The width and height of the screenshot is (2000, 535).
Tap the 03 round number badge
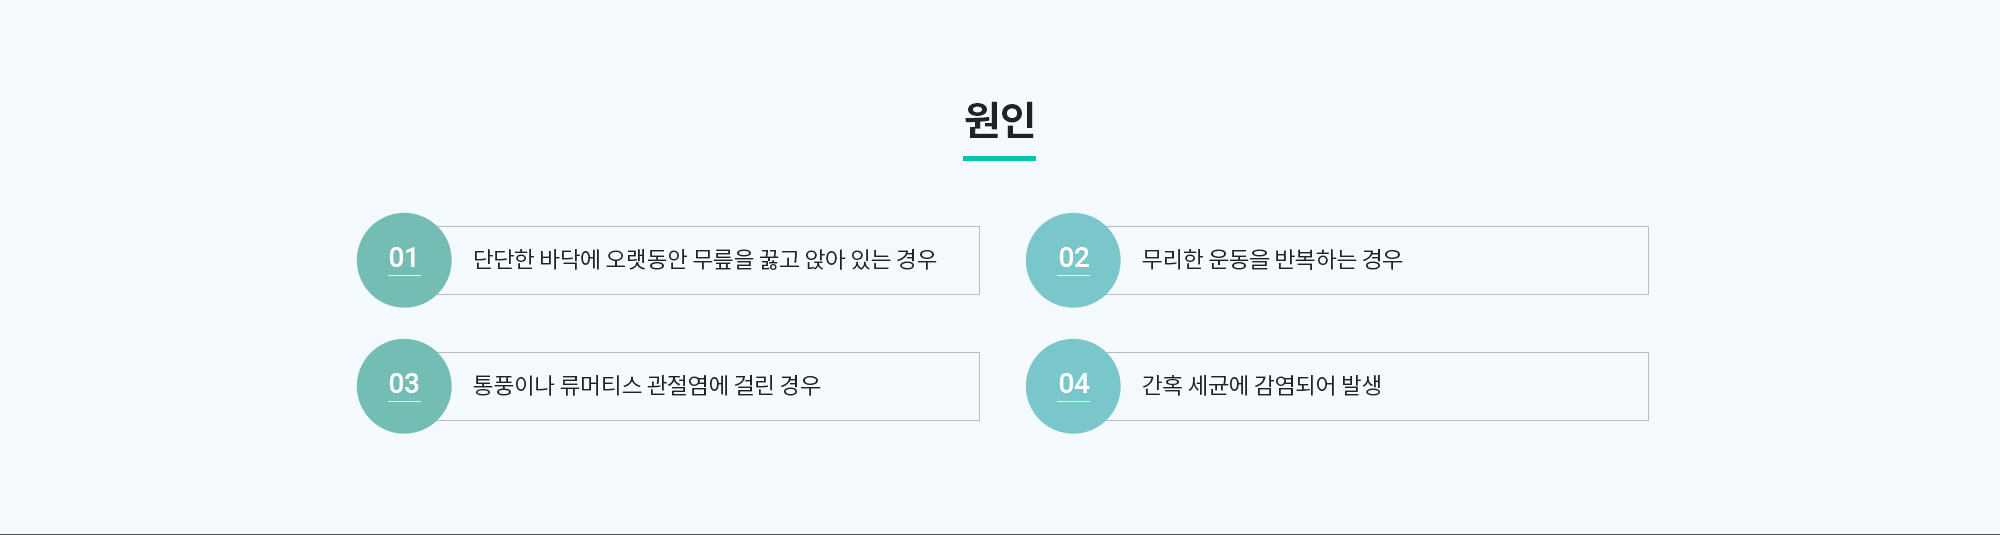tap(404, 386)
